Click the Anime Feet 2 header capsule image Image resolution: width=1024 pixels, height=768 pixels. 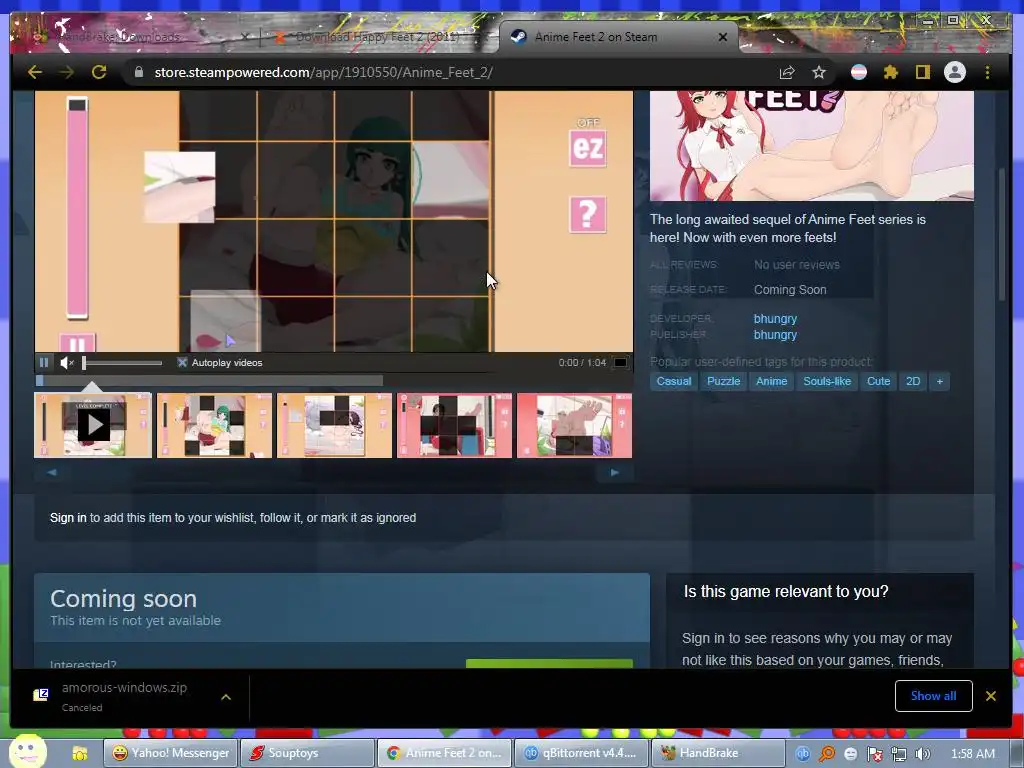(812, 145)
